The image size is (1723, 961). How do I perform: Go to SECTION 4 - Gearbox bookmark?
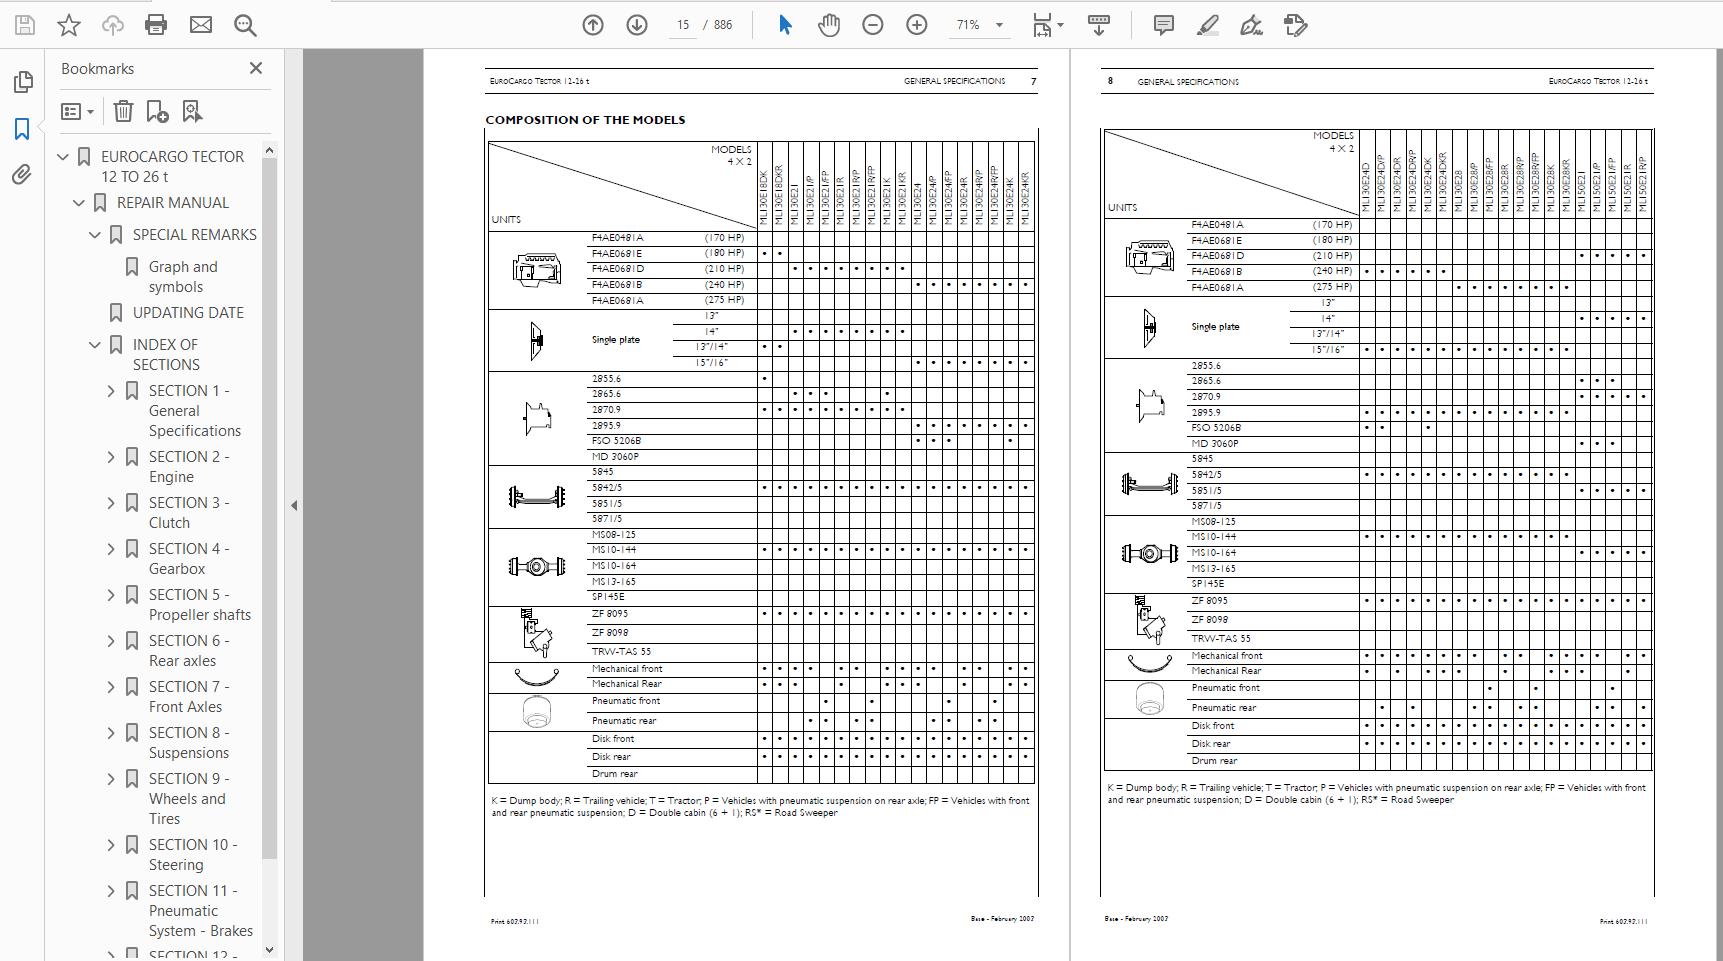[x=189, y=559]
